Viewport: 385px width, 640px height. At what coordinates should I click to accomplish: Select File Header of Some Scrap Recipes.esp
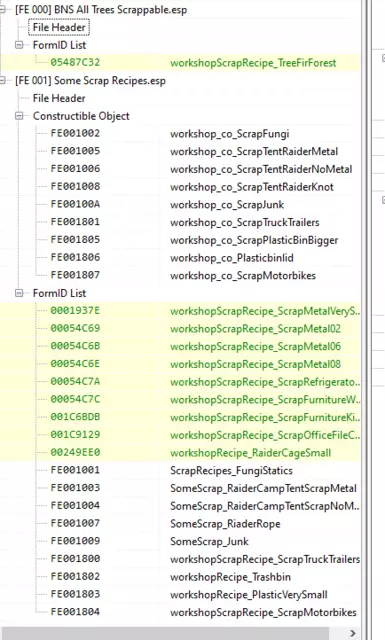point(59,98)
